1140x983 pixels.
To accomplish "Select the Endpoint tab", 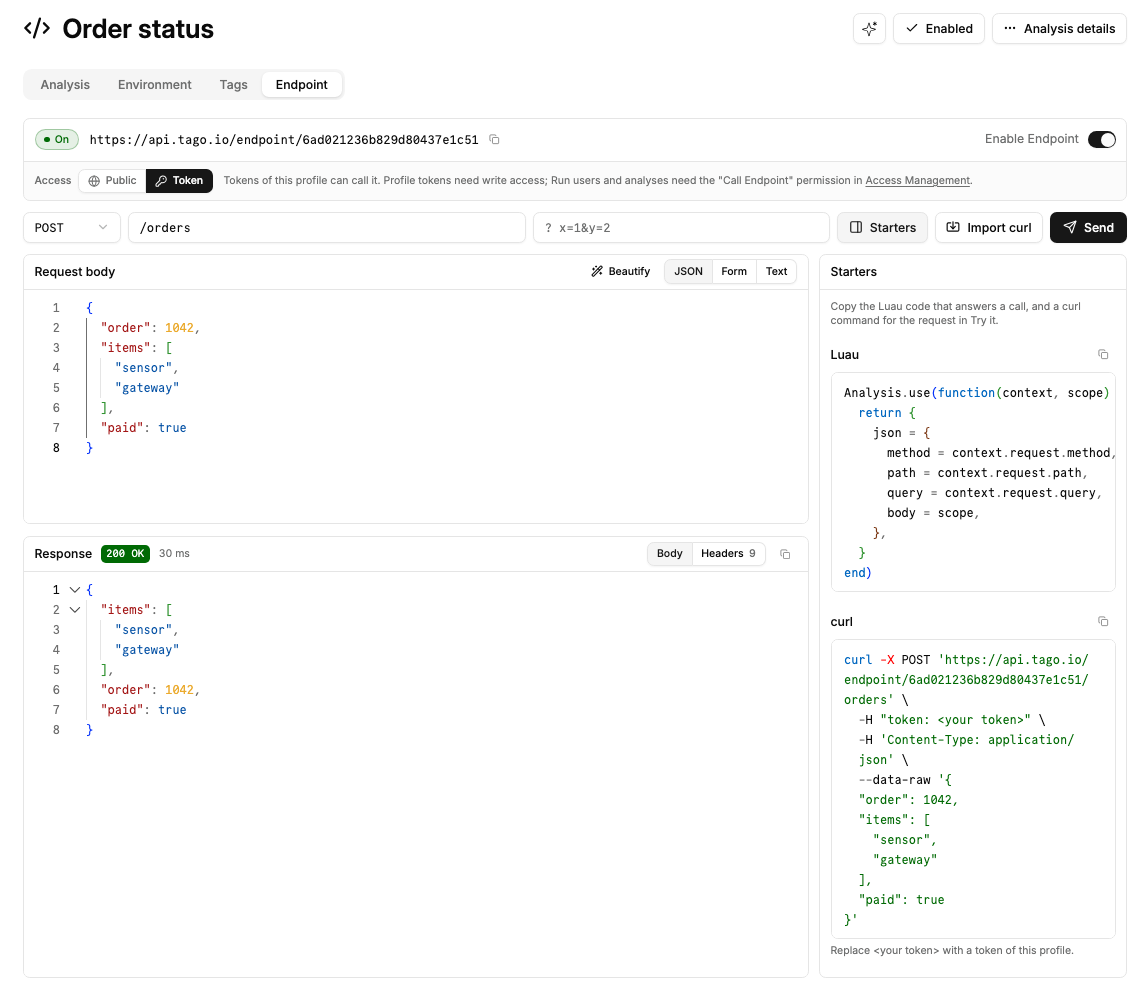I will click(302, 85).
